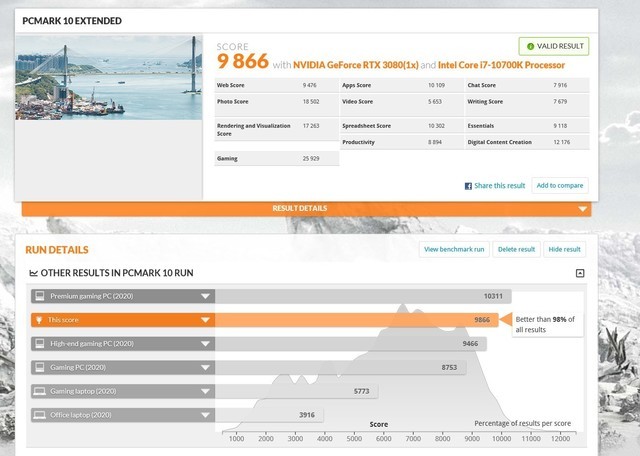
Task: Click the desktop icon on Premium gaming PC row
Action: pyautogui.click(x=40, y=296)
